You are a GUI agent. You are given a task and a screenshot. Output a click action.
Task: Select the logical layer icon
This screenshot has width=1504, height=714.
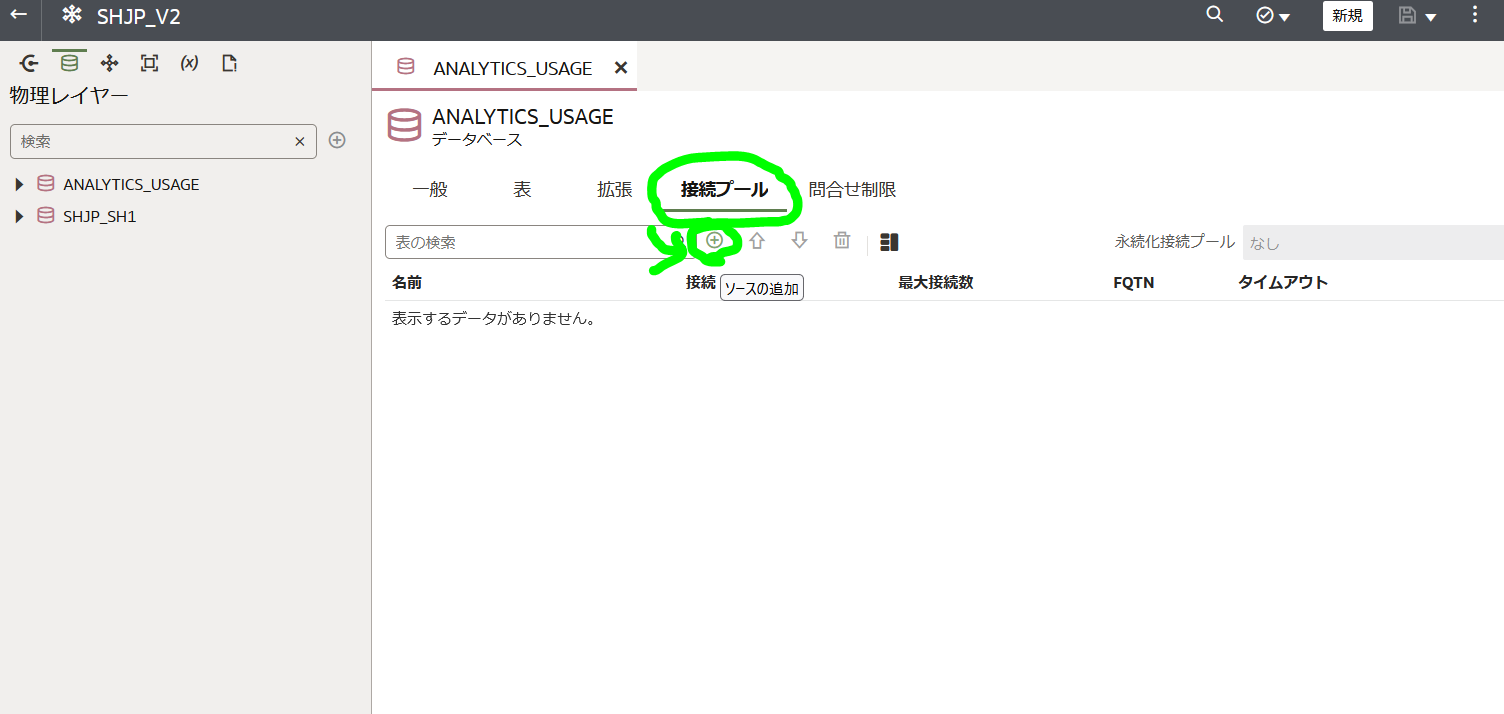(110, 64)
